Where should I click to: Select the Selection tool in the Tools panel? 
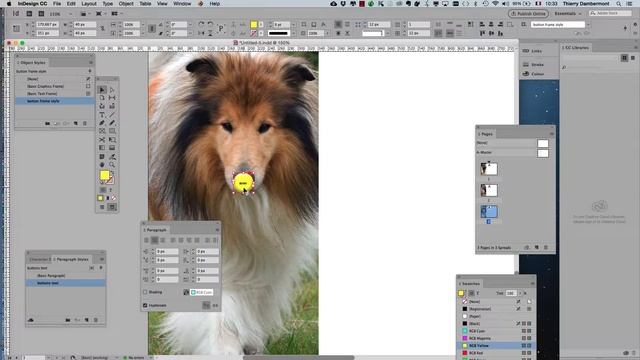pyautogui.click(x=102, y=89)
